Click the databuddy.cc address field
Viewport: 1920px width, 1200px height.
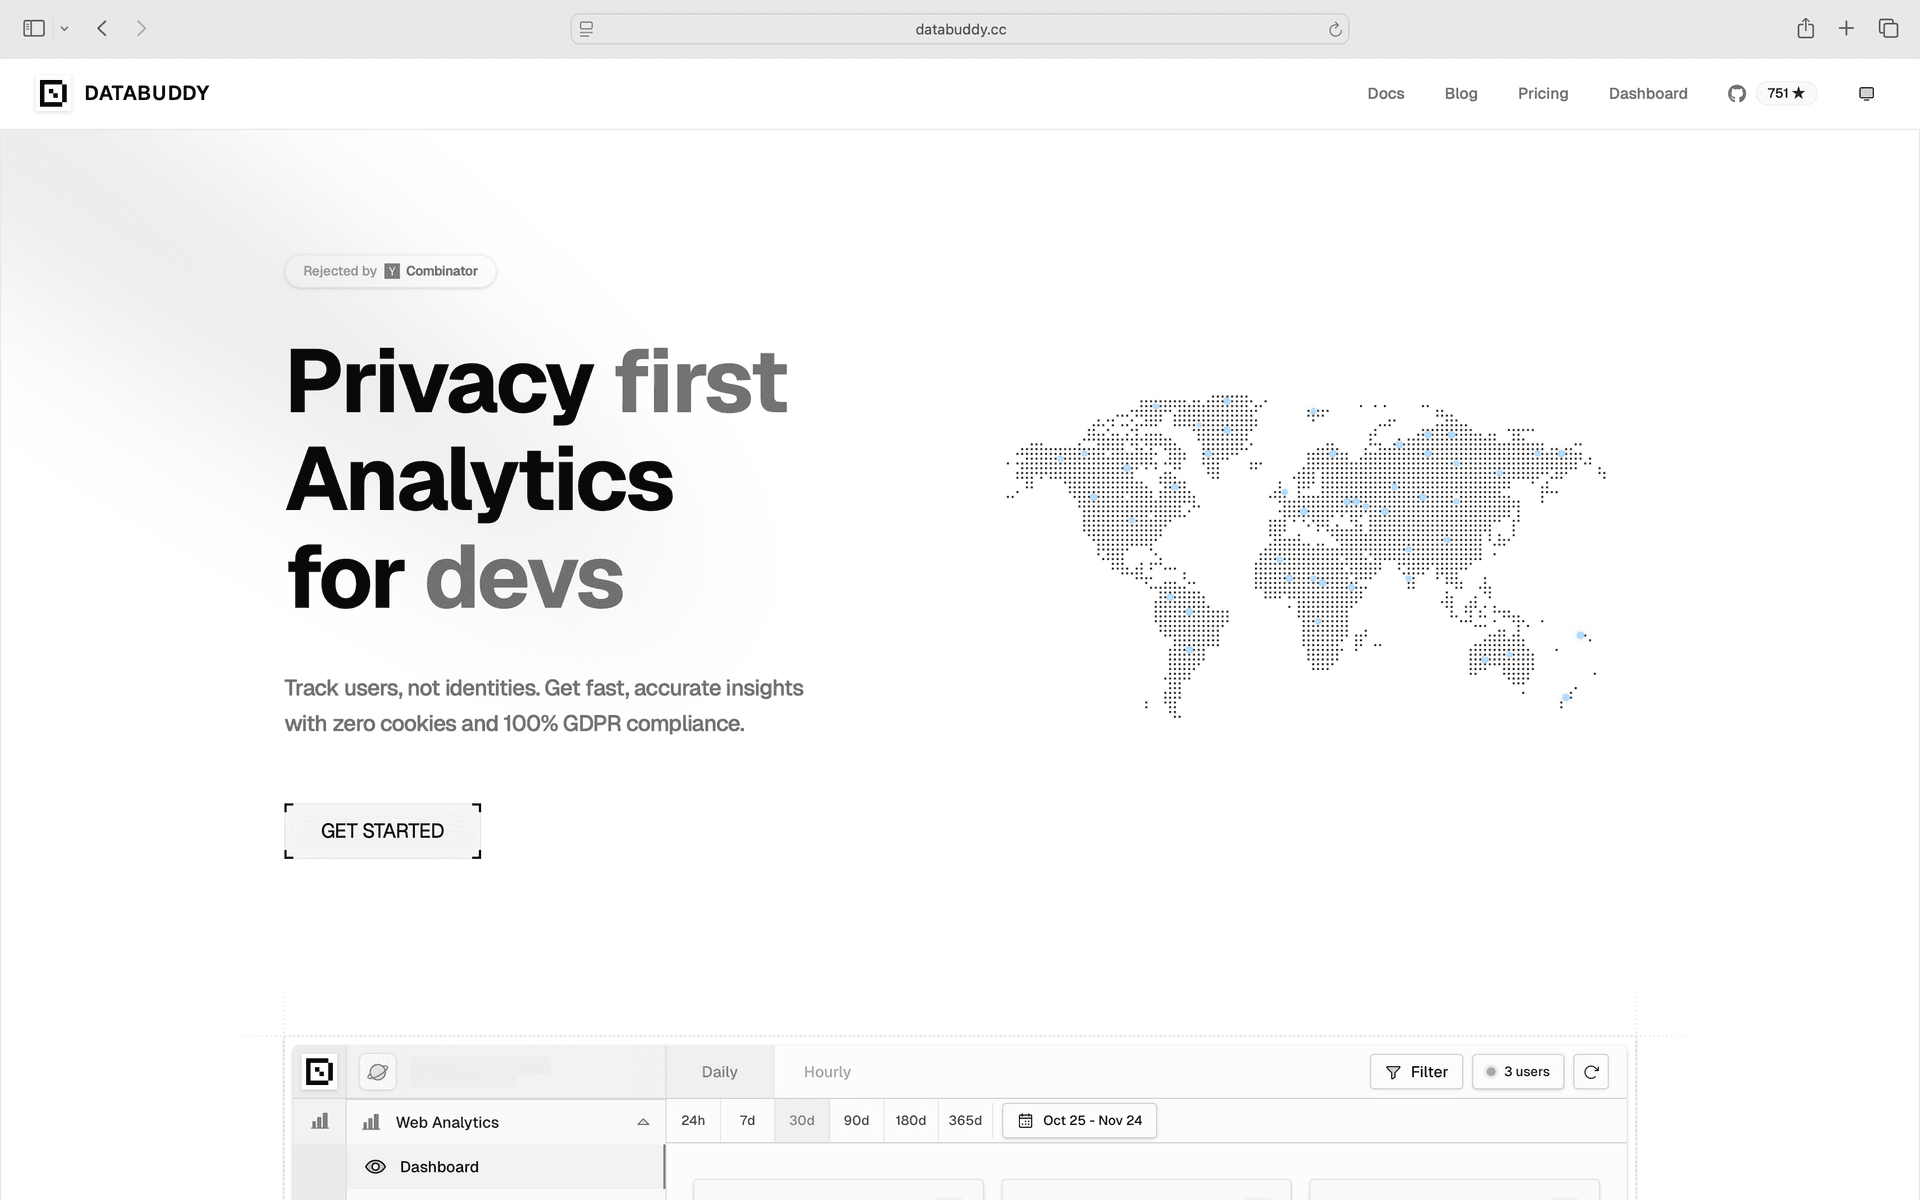pyautogui.click(x=960, y=29)
